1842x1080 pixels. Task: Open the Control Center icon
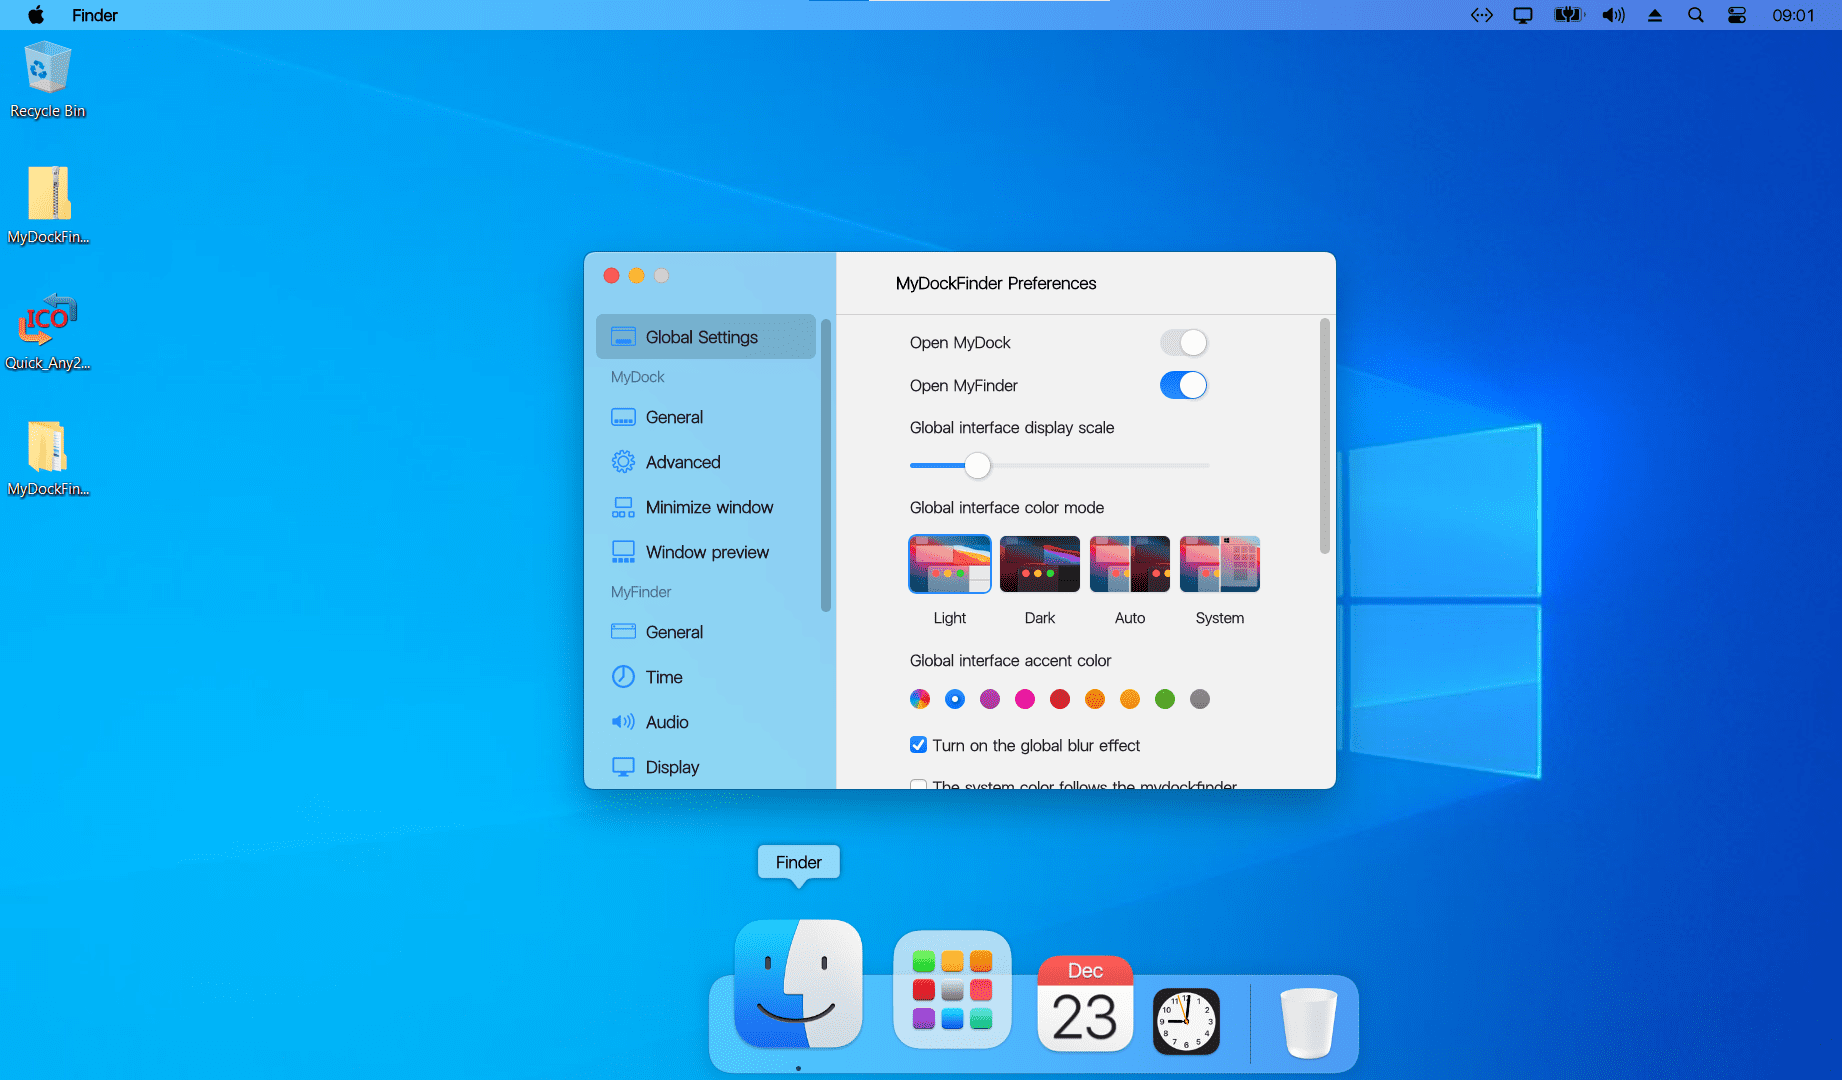coord(1737,15)
